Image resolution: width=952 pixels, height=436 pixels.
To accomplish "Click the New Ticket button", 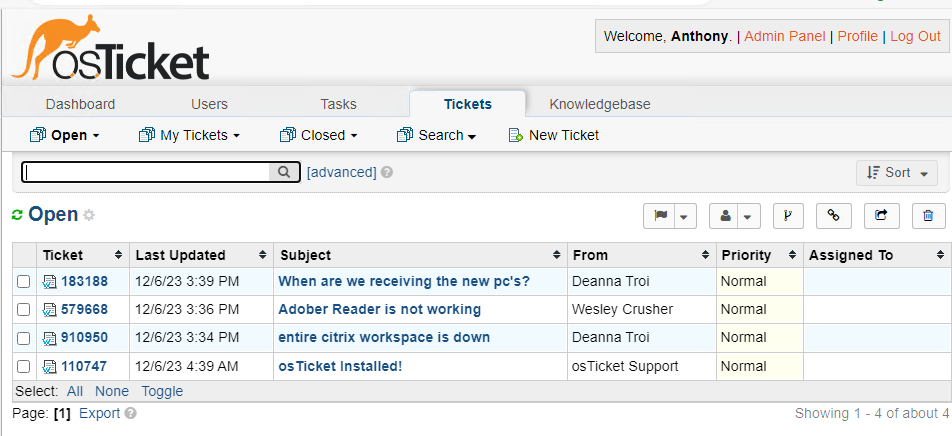I will click(x=554, y=135).
